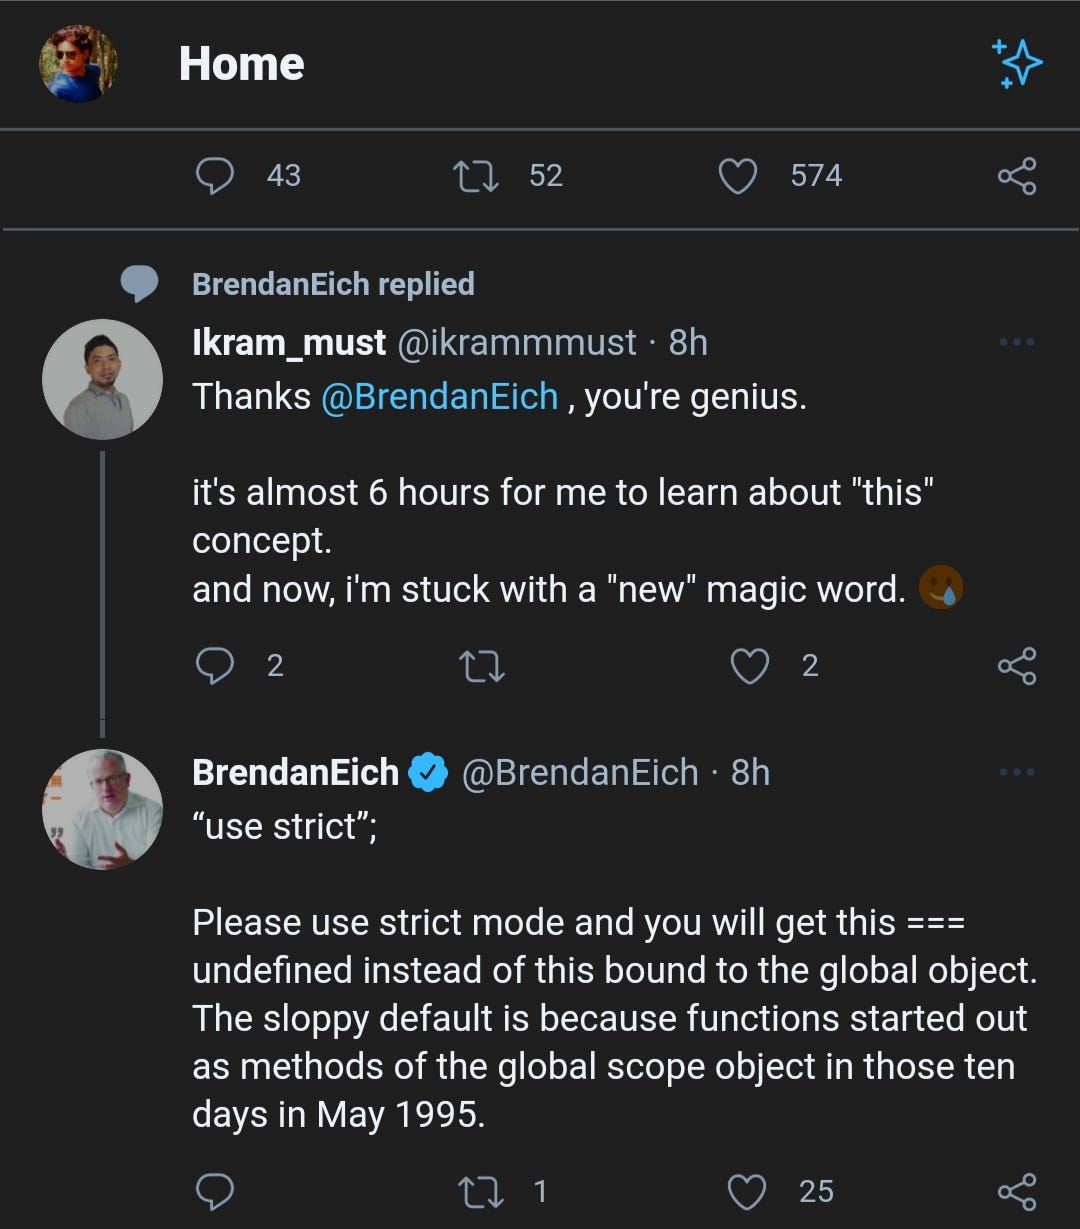This screenshot has height=1229, width=1080.
Task: Follow the @BrendanEich mention in Ikram's tweet
Action: (439, 397)
